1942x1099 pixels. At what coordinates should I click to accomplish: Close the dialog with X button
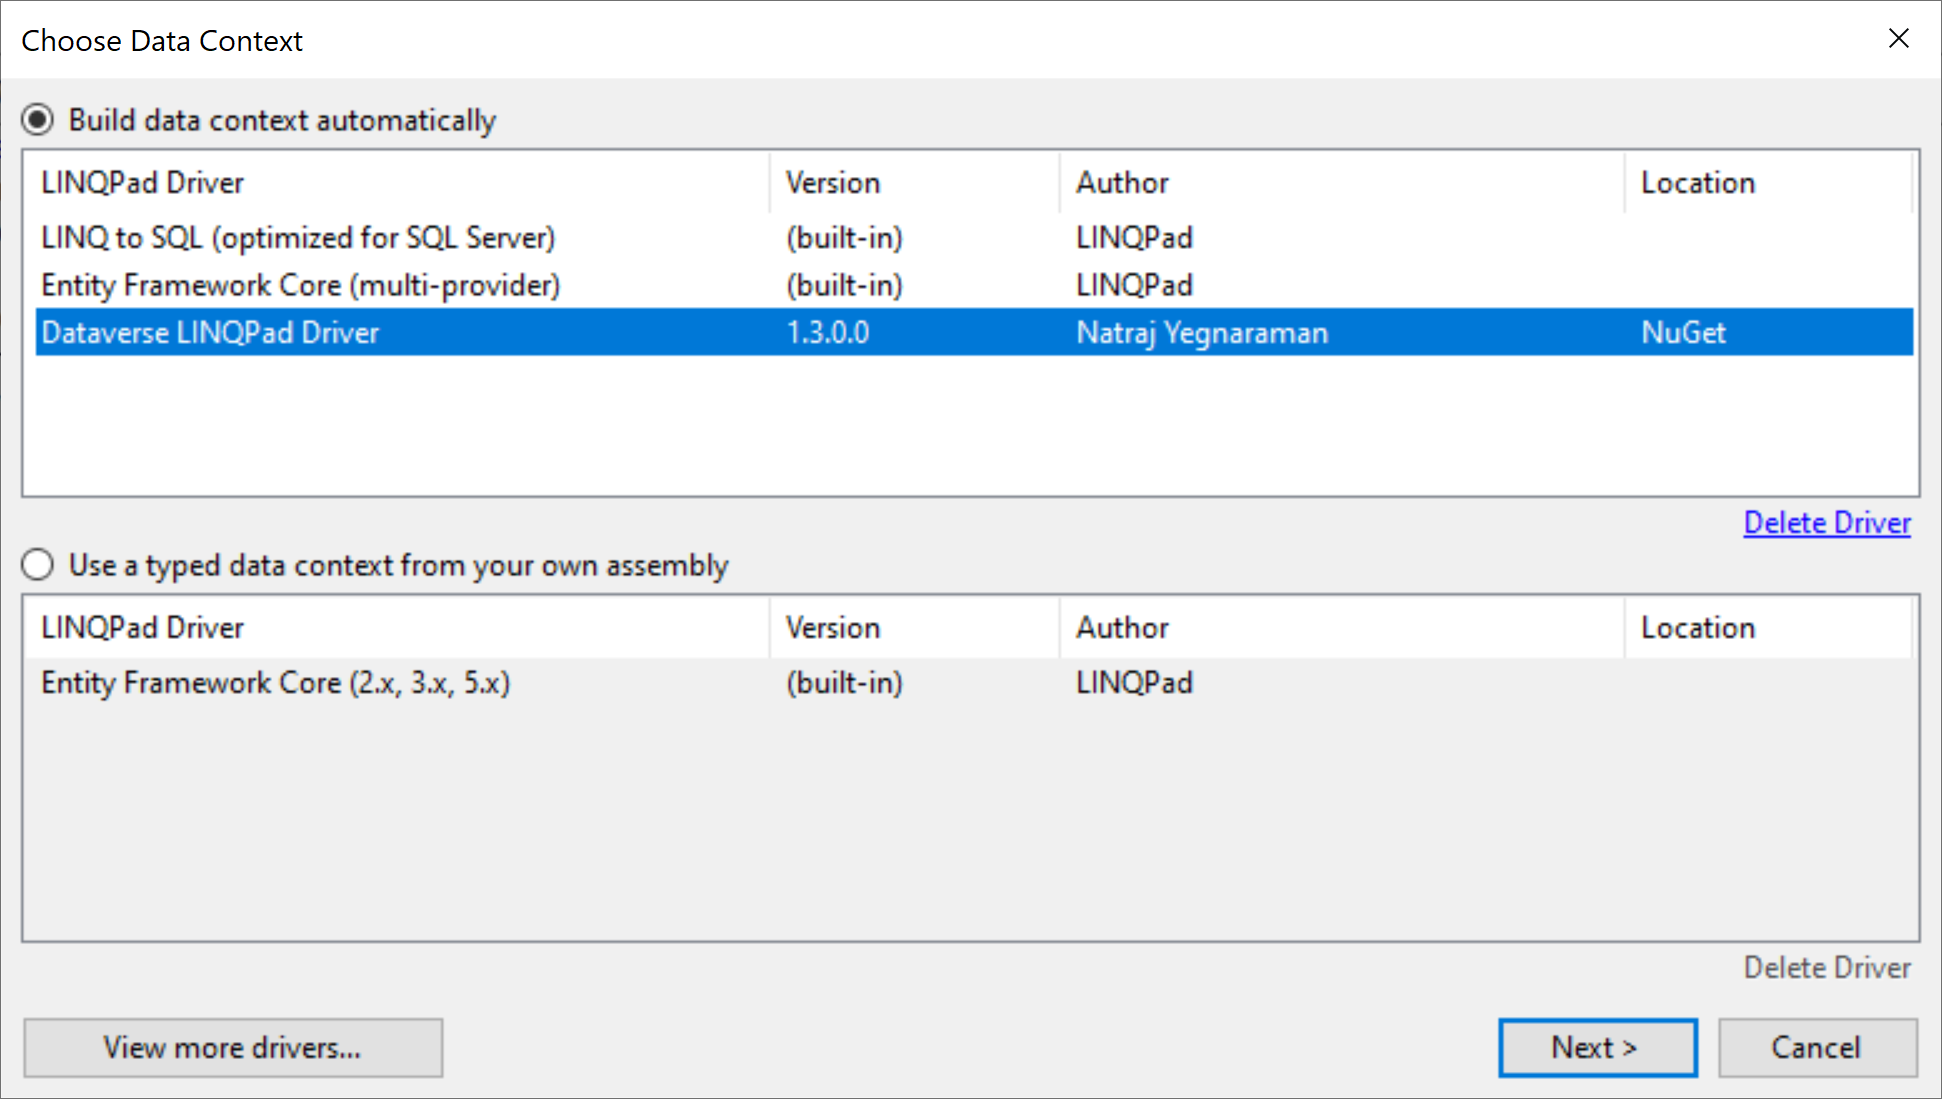1898,39
